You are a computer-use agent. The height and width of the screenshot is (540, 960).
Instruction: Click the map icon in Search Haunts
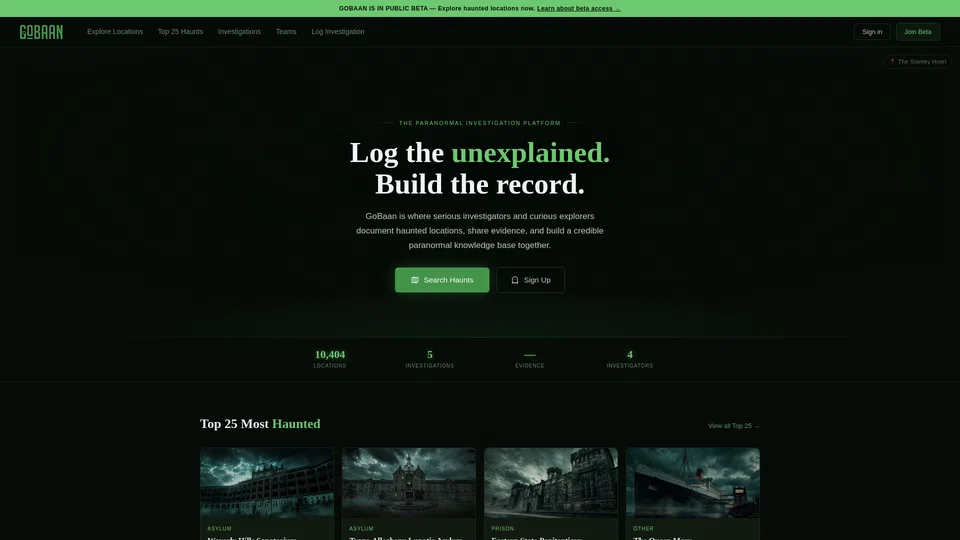[x=414, y=280]
